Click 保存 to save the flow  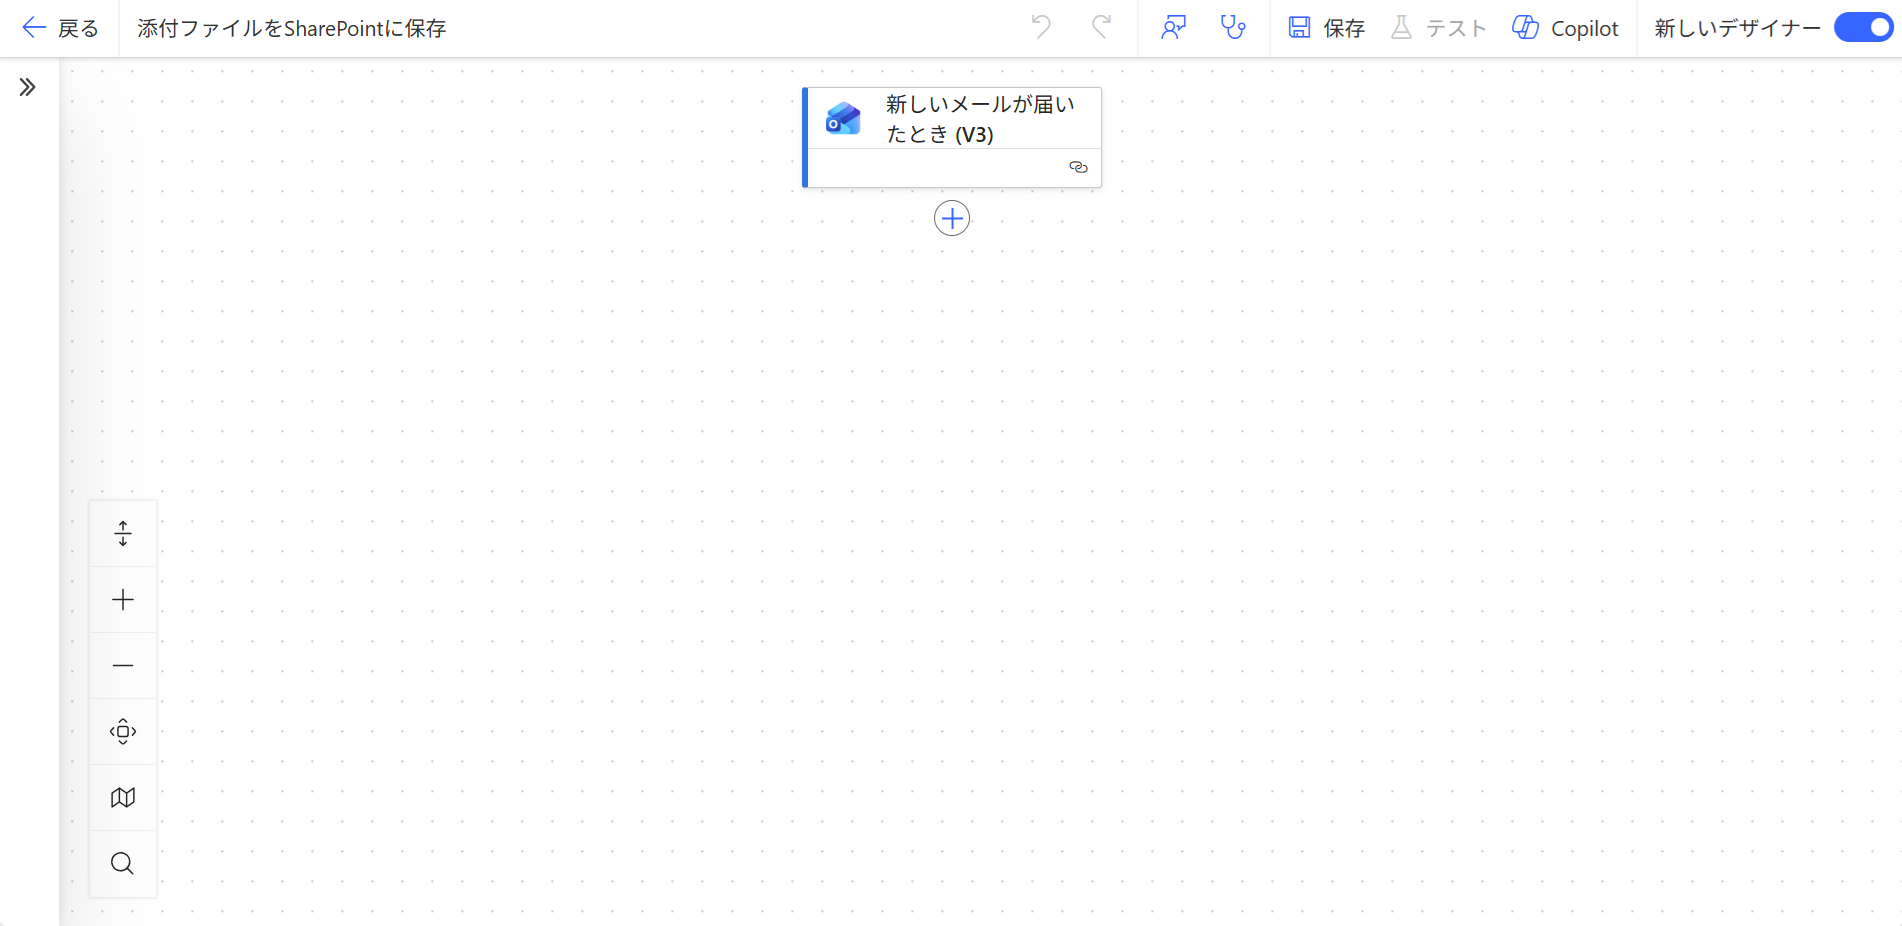tap(1327, 28)
